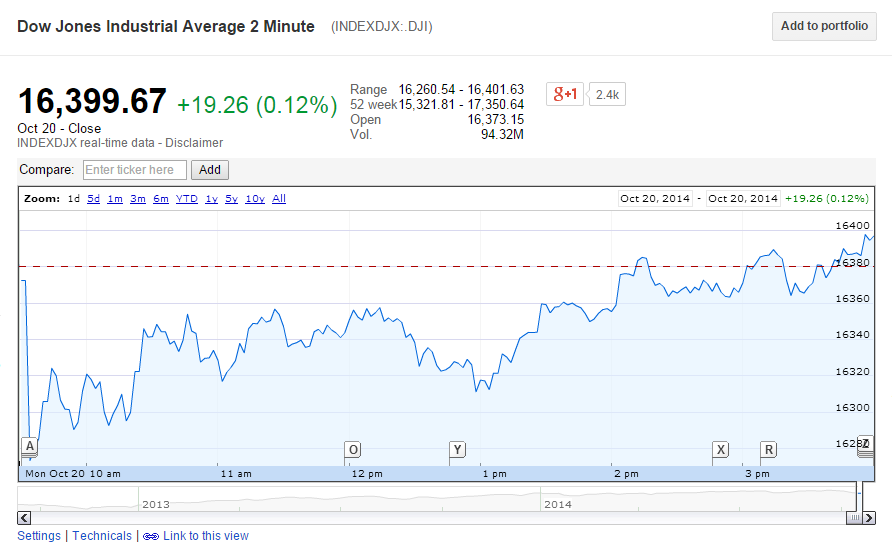Open news flag marker Y on chart
This screenshot has height=550, width=892.
pos(457,450)
